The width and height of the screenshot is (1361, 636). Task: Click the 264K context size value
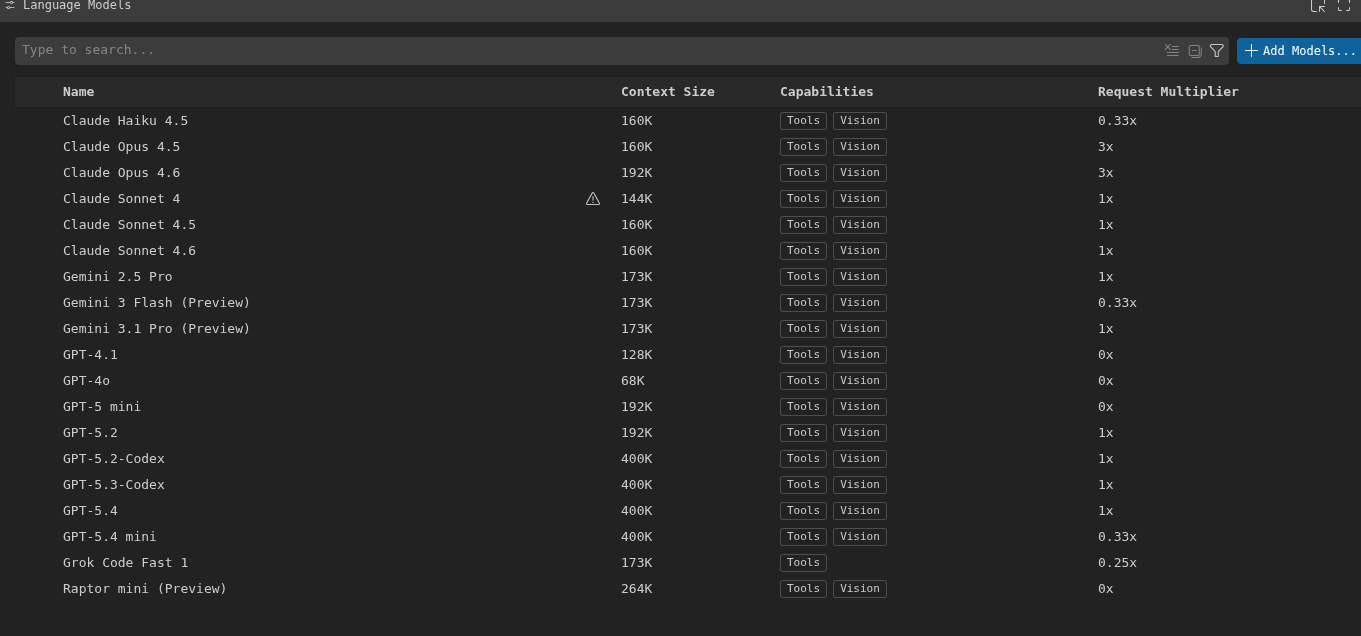click(637, 589)
